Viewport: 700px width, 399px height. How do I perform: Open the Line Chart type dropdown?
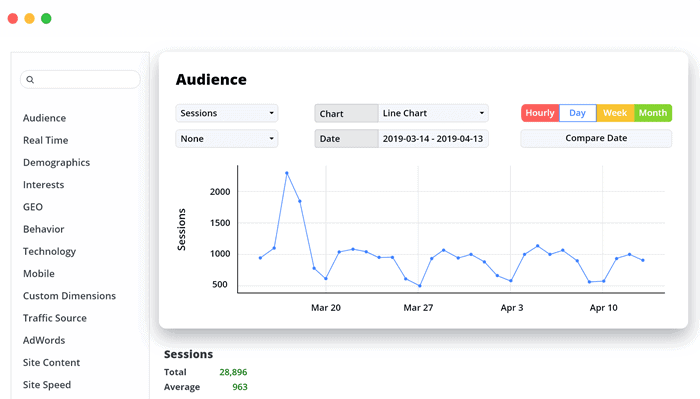[433, 113]
